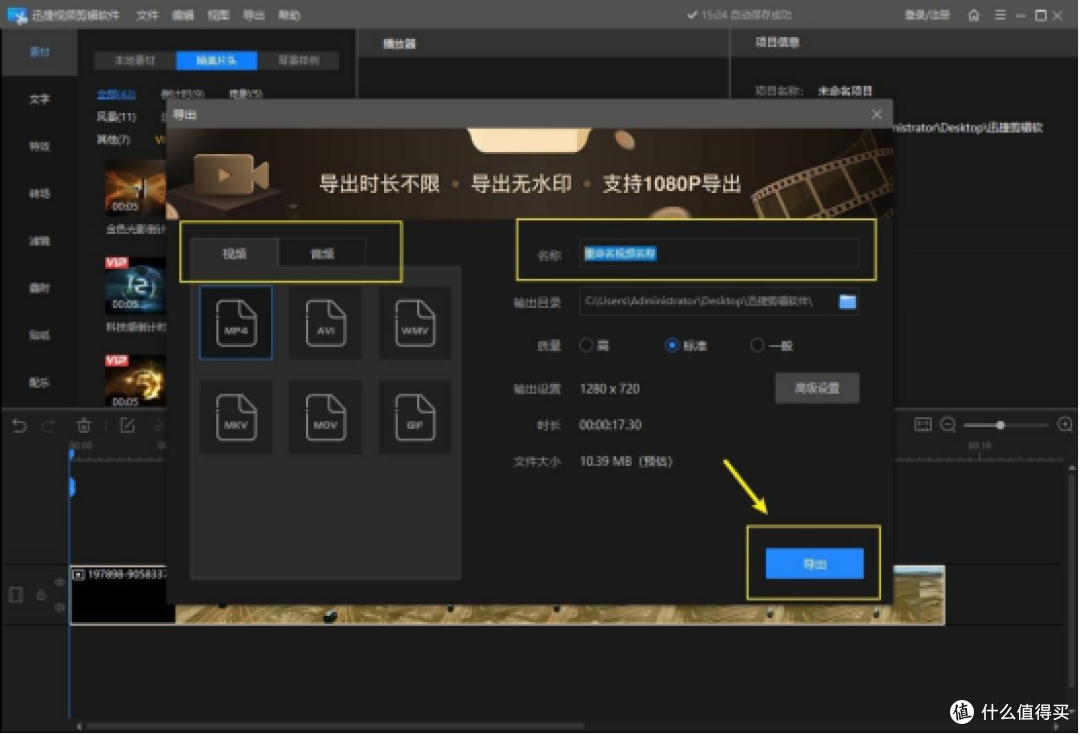Click the "10.39 MB" file size value
The width and height of the screenshot is (1080, 735).
pyautogui.click(x=605, y=461)
